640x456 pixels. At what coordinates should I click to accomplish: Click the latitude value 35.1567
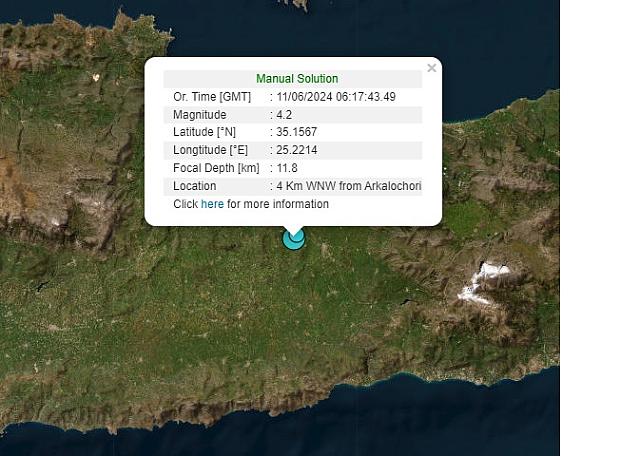click(297, 132)
